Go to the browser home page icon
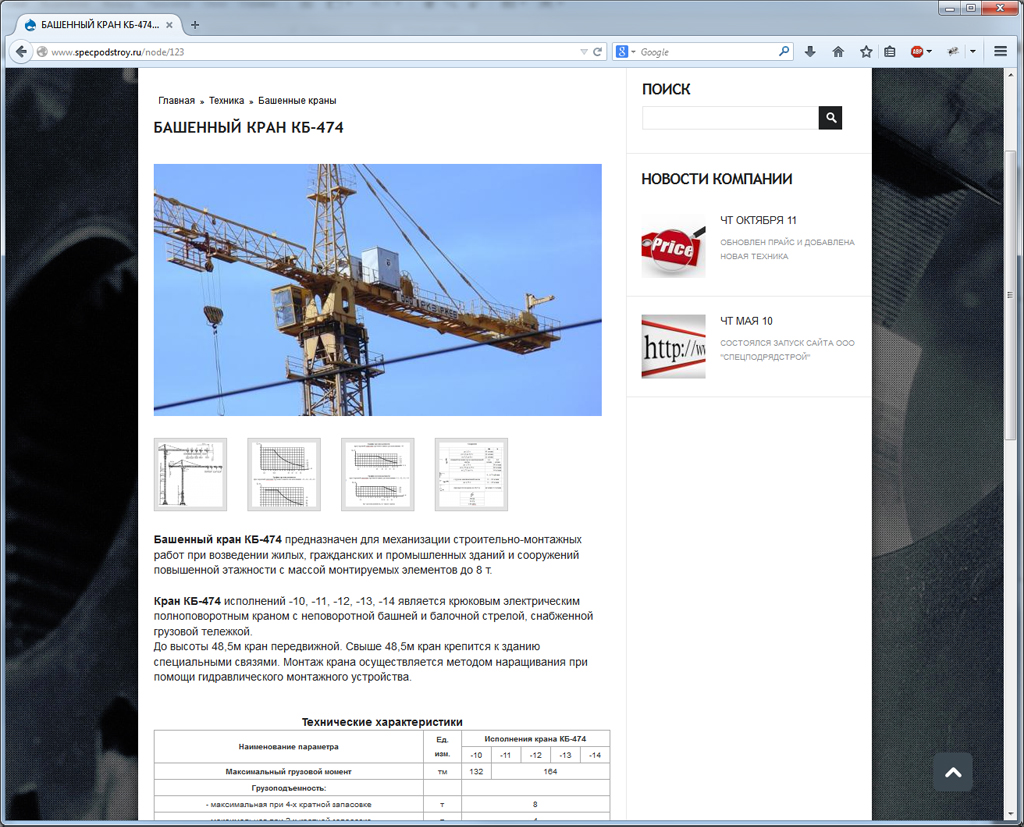The height and width of the screenshot is (827, 1024). [x=838, y=52]
